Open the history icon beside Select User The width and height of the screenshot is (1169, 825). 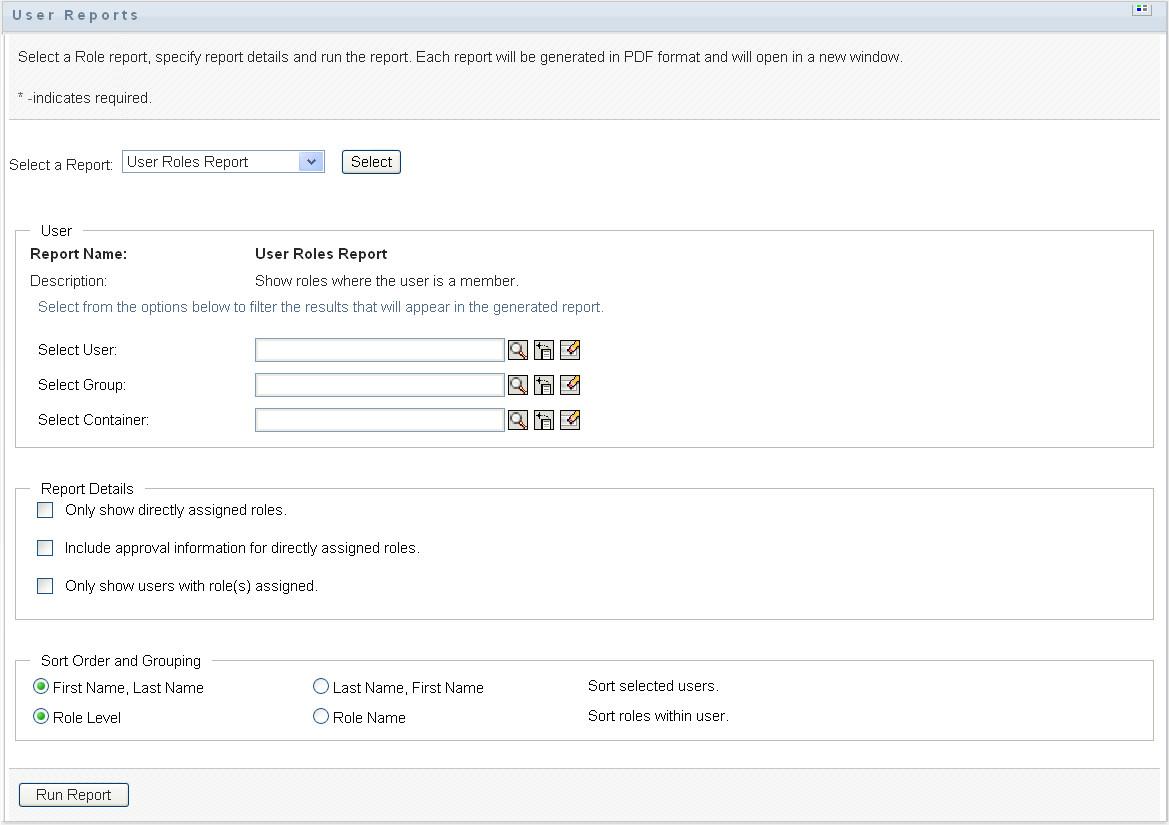click(x=544, y=350)
